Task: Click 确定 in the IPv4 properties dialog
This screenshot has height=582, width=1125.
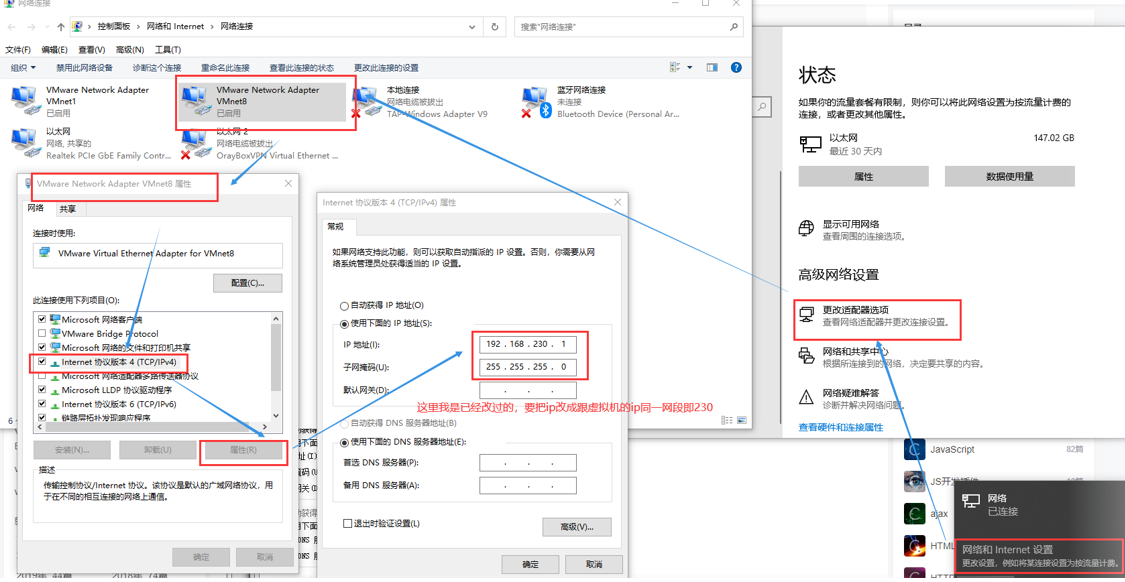Action: point(530,564)
